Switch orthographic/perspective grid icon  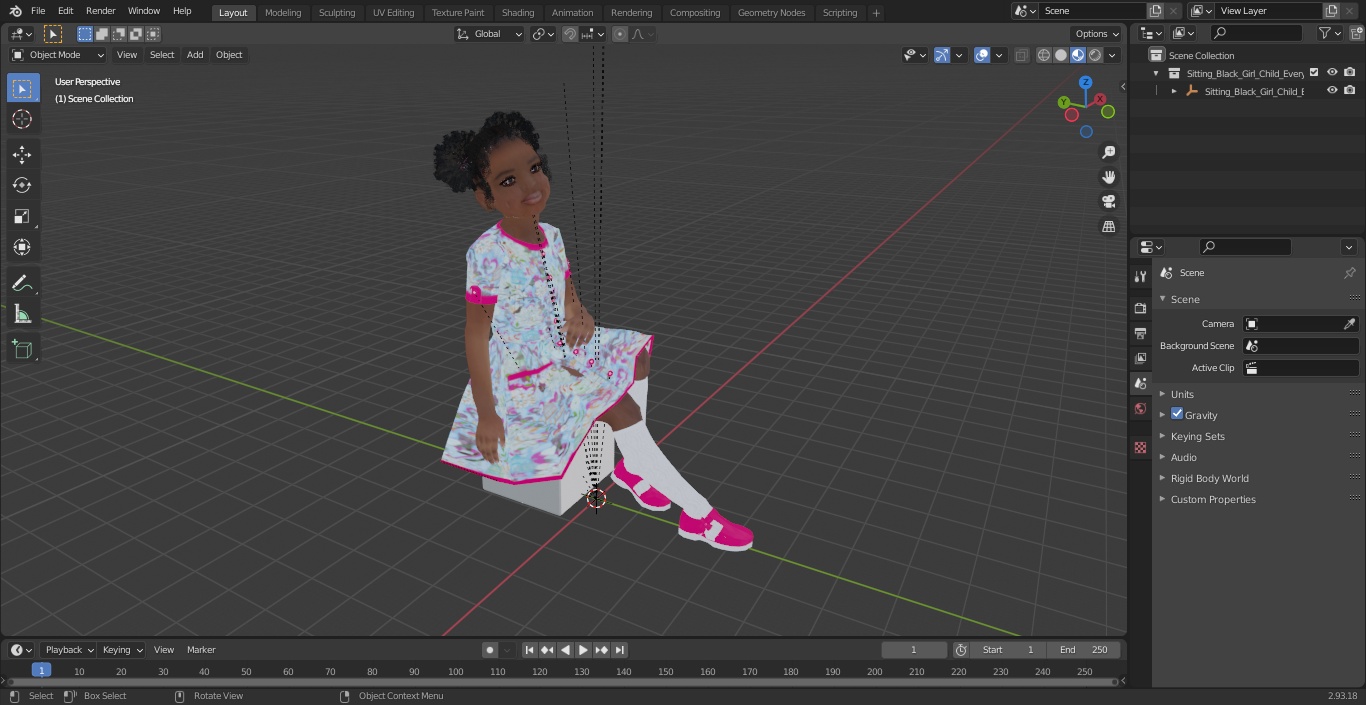point(1108,226)
